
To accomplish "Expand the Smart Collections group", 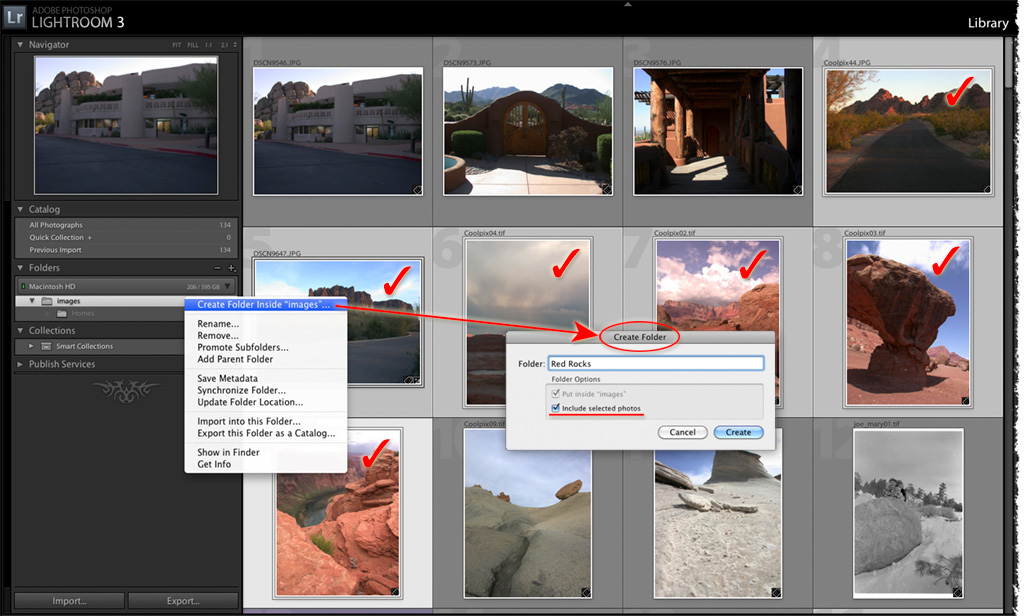I will tap(31, 344).
